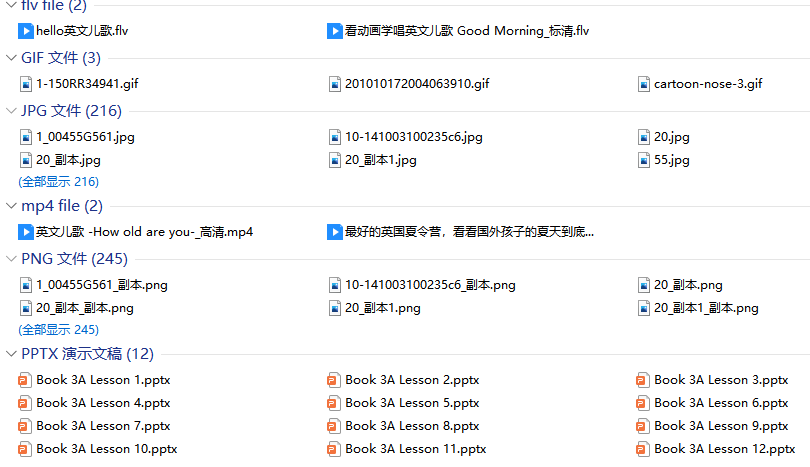Show all 245 PNG files link
This screenshot has width=810, height=467.
tap(58, 330)
